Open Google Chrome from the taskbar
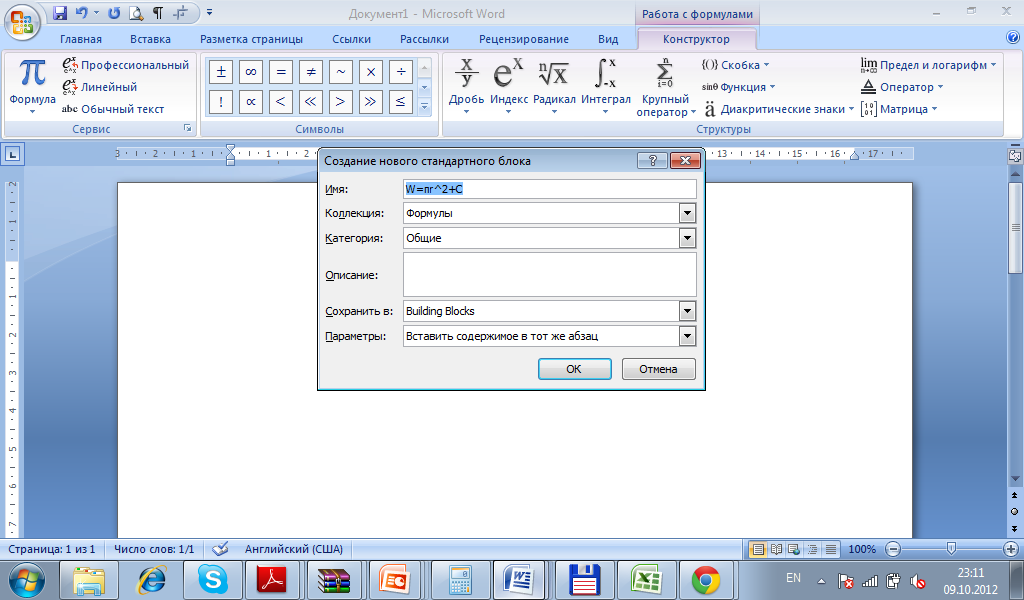This screenshot has width=1024, height=600. [706, 580]
